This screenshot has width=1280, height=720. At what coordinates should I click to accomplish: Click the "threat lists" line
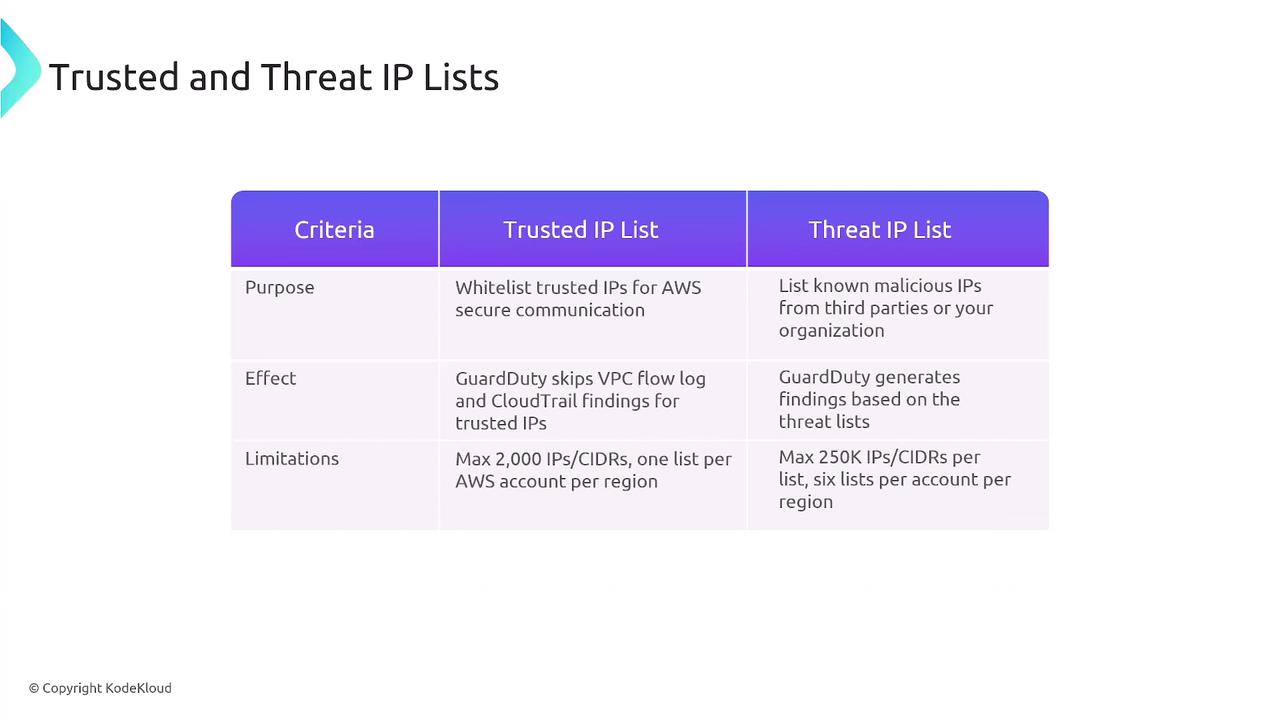(x=823, y=421)
